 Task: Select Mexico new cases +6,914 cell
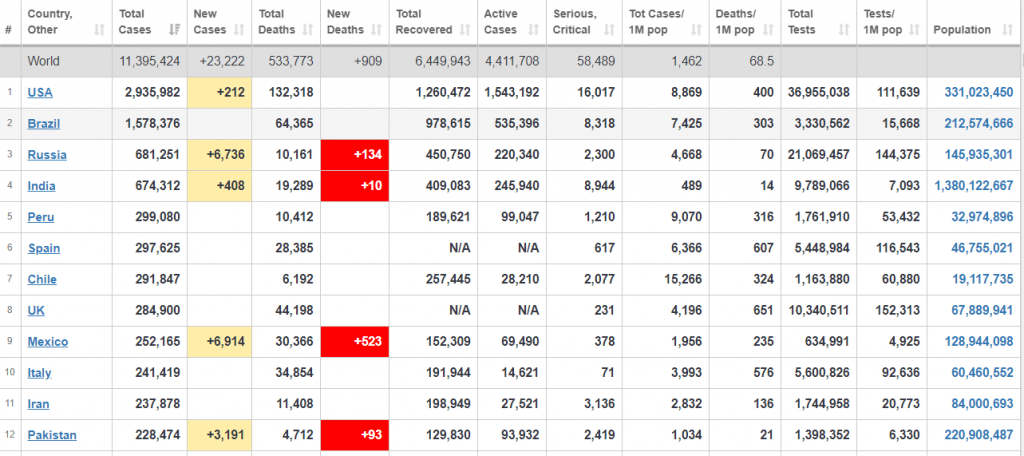click(219, 342)
